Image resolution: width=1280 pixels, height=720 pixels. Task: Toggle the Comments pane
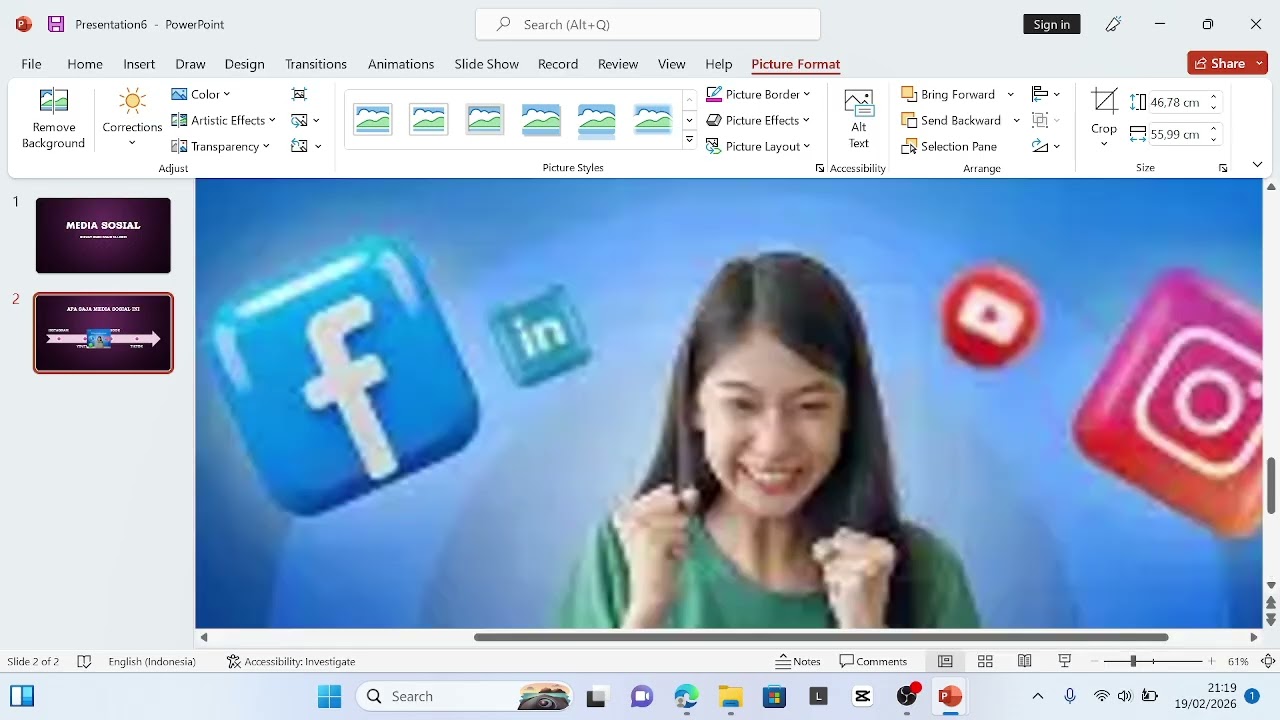click(x=873, y=661)
